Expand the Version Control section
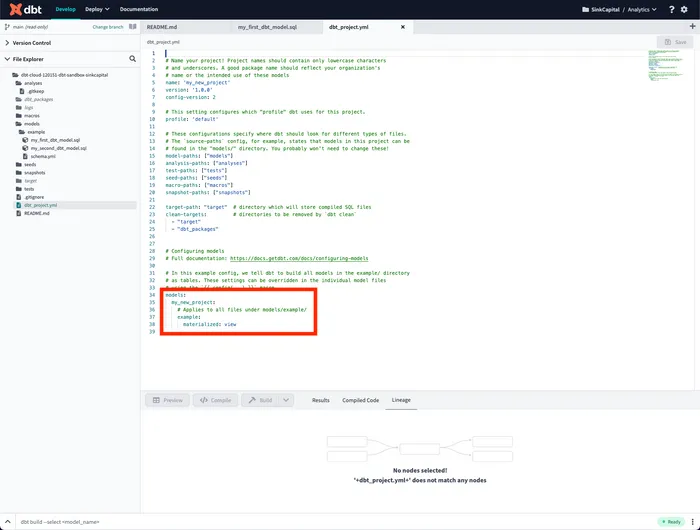 click(x=28, y=43)
